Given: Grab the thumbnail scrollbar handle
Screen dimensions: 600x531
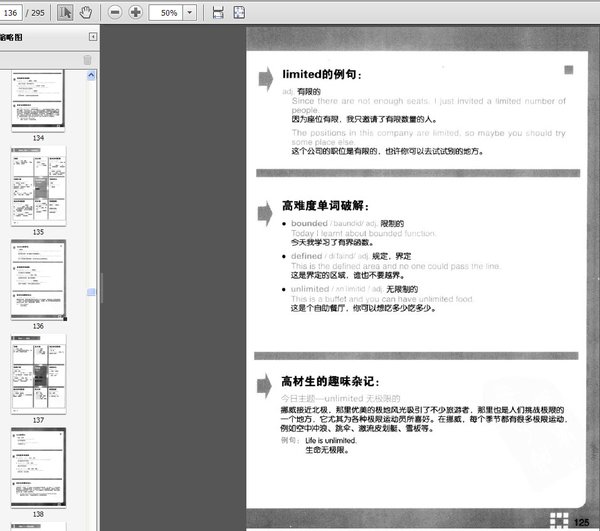Looking at the screenshot, I should point(91,292).
